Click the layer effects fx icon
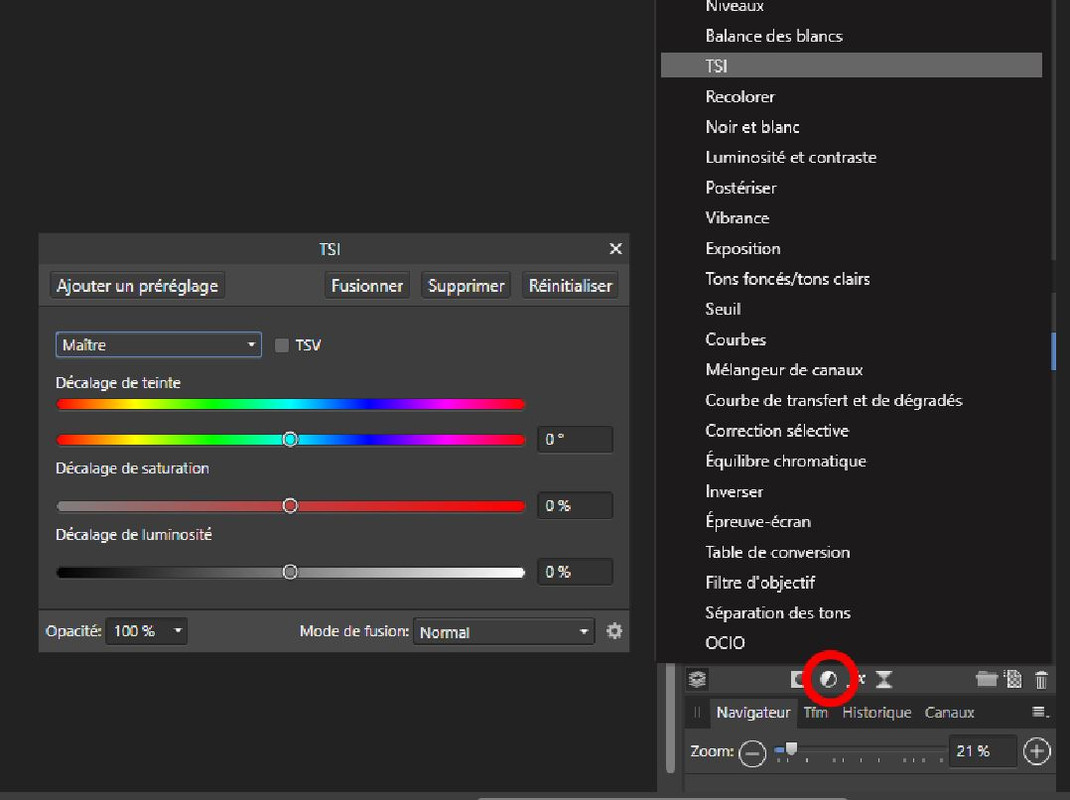The width and height of the screenshot is (1070, 800). pos(858,679)
